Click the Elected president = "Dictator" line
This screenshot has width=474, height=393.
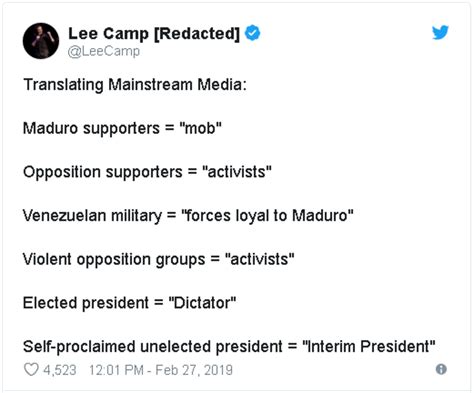[x=129, y=303]
